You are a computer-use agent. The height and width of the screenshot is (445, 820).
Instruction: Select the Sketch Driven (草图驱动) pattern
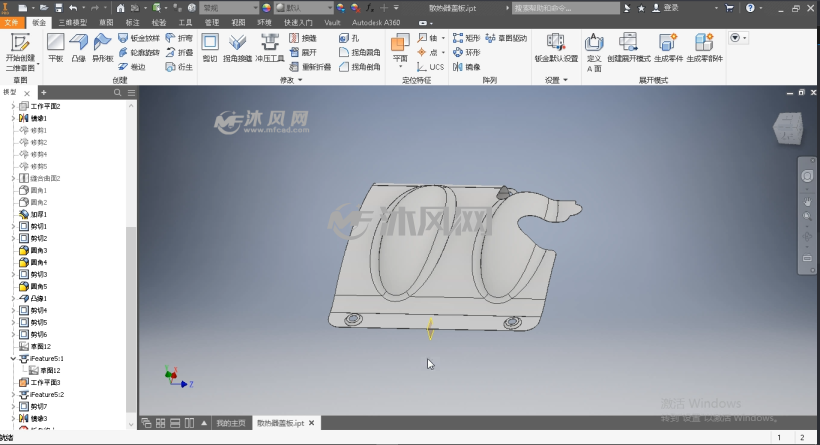coord(506,38)
